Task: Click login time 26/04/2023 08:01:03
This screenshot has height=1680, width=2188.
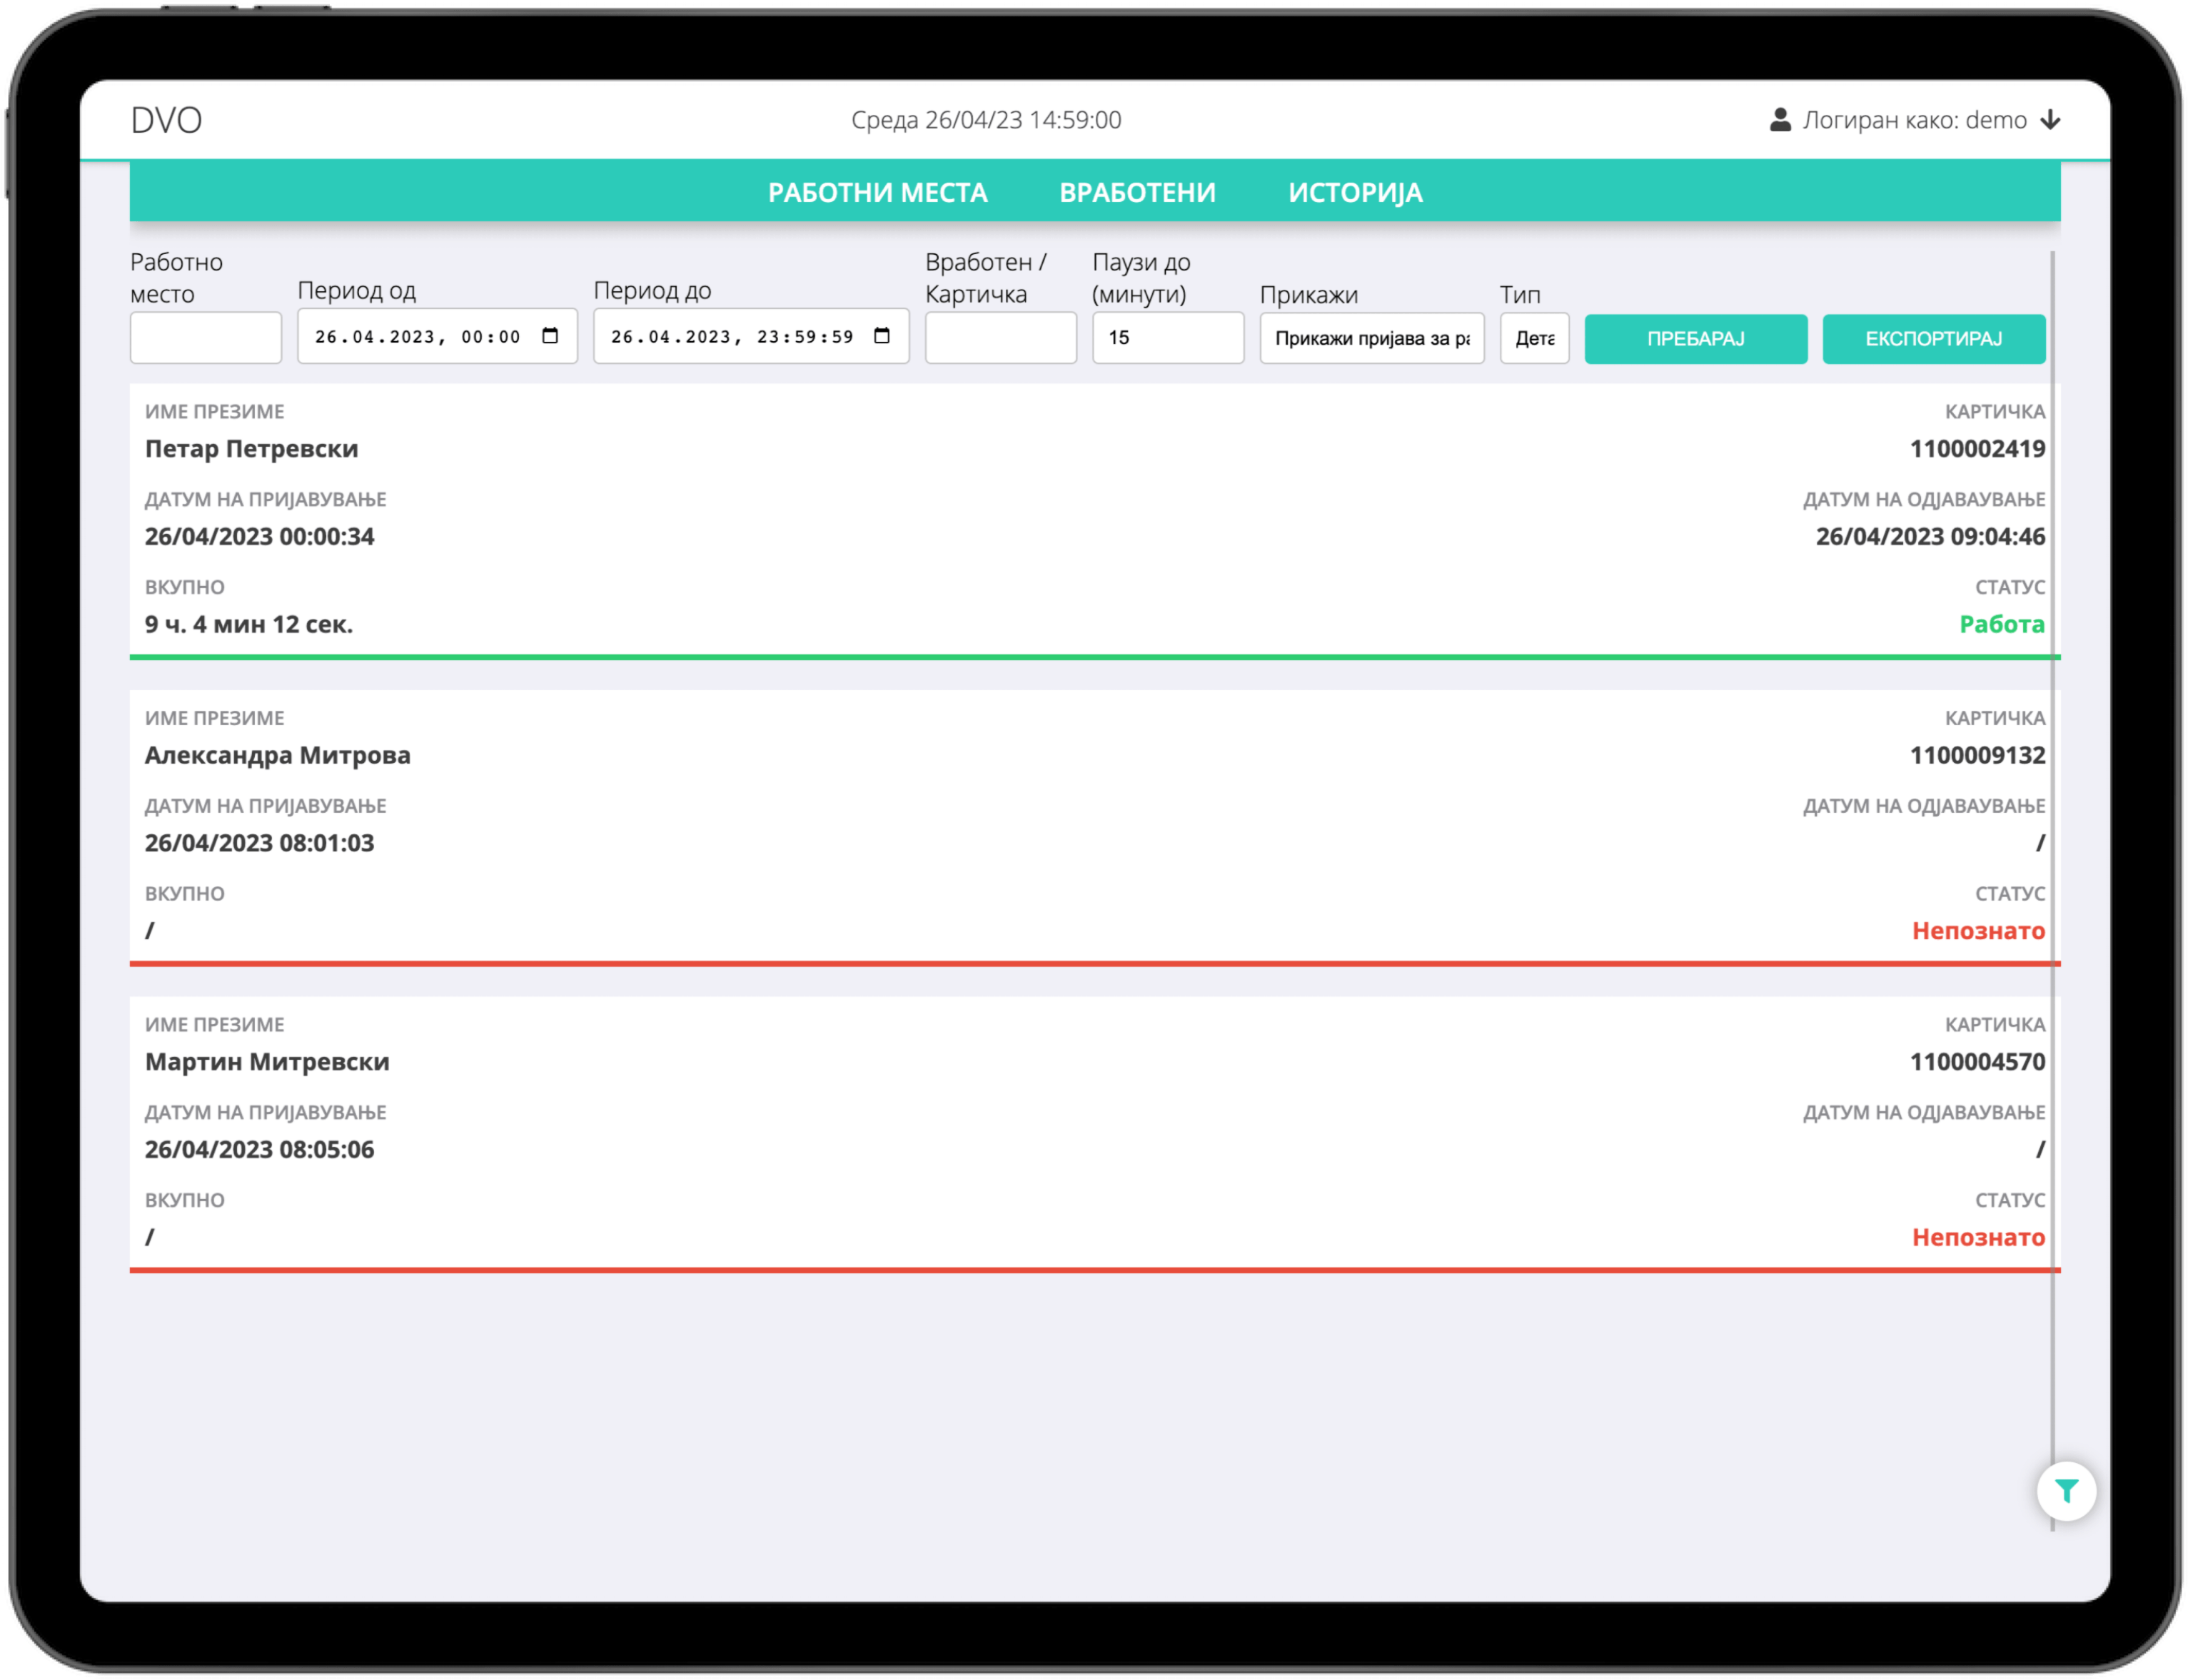Action: click(x=259, y=843)
